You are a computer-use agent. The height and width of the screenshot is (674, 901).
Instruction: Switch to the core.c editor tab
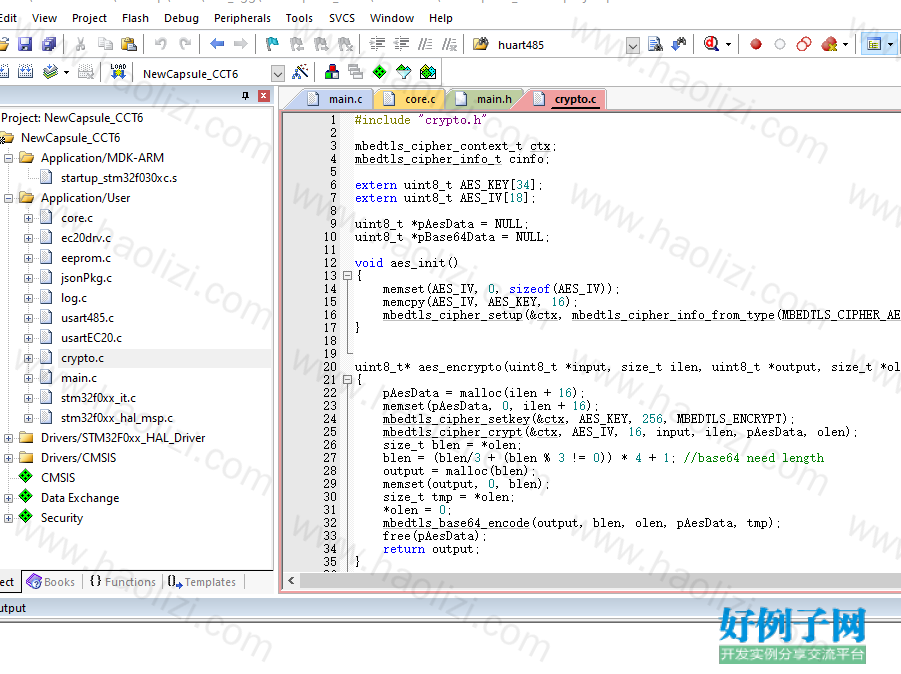point(410,99)
